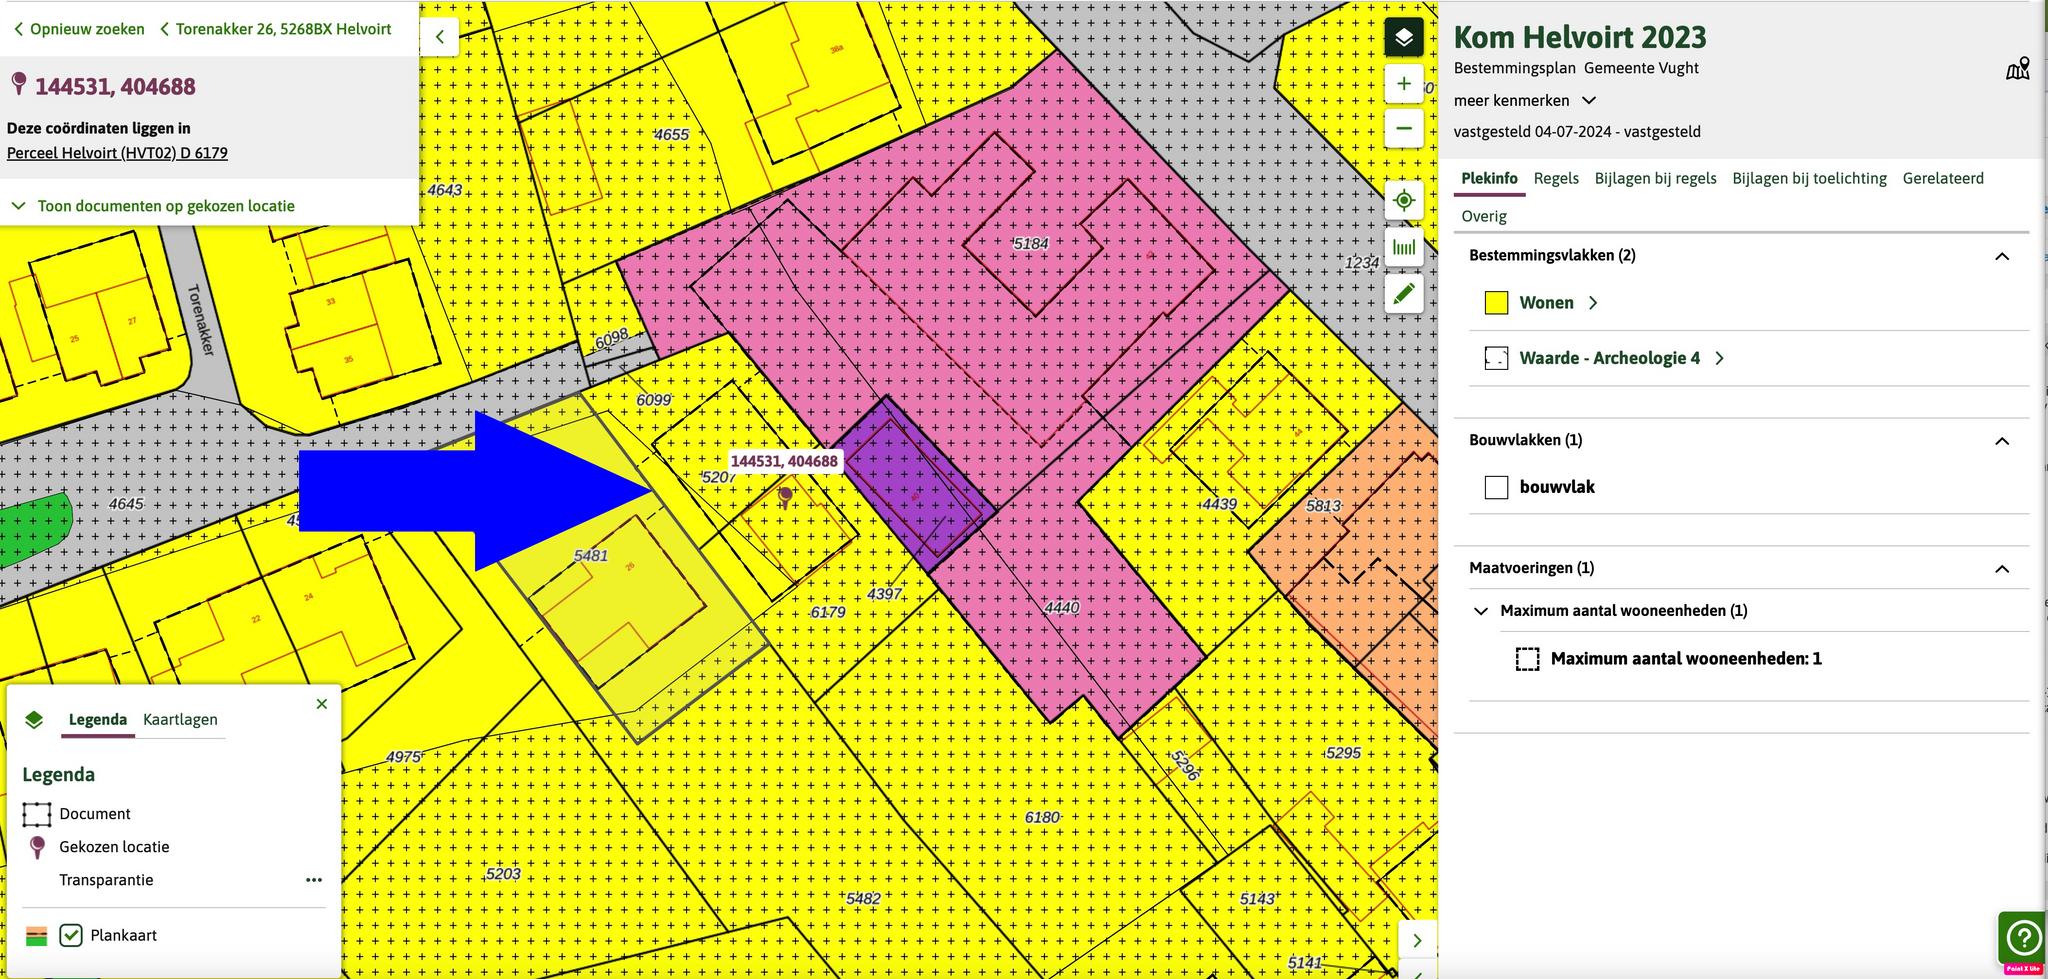
Task: Collapse the Bestemmingsvlakken section
Action: click(x=2001, y=256)
